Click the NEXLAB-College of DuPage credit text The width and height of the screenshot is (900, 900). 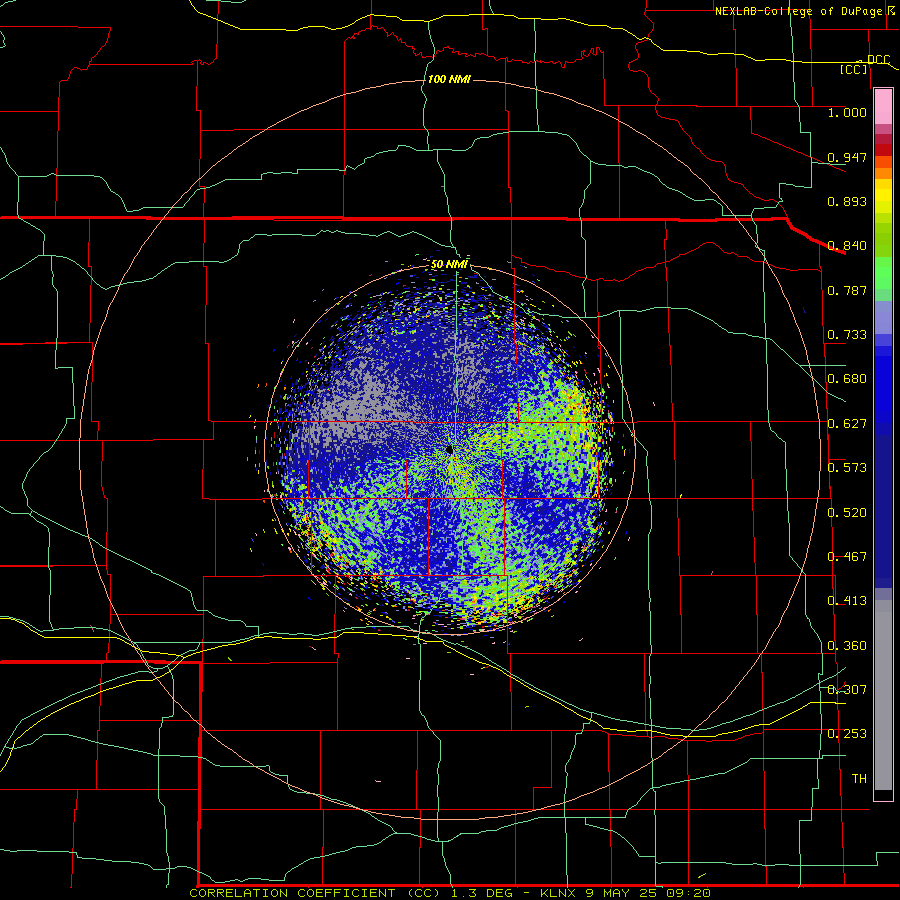click(800, 11)
